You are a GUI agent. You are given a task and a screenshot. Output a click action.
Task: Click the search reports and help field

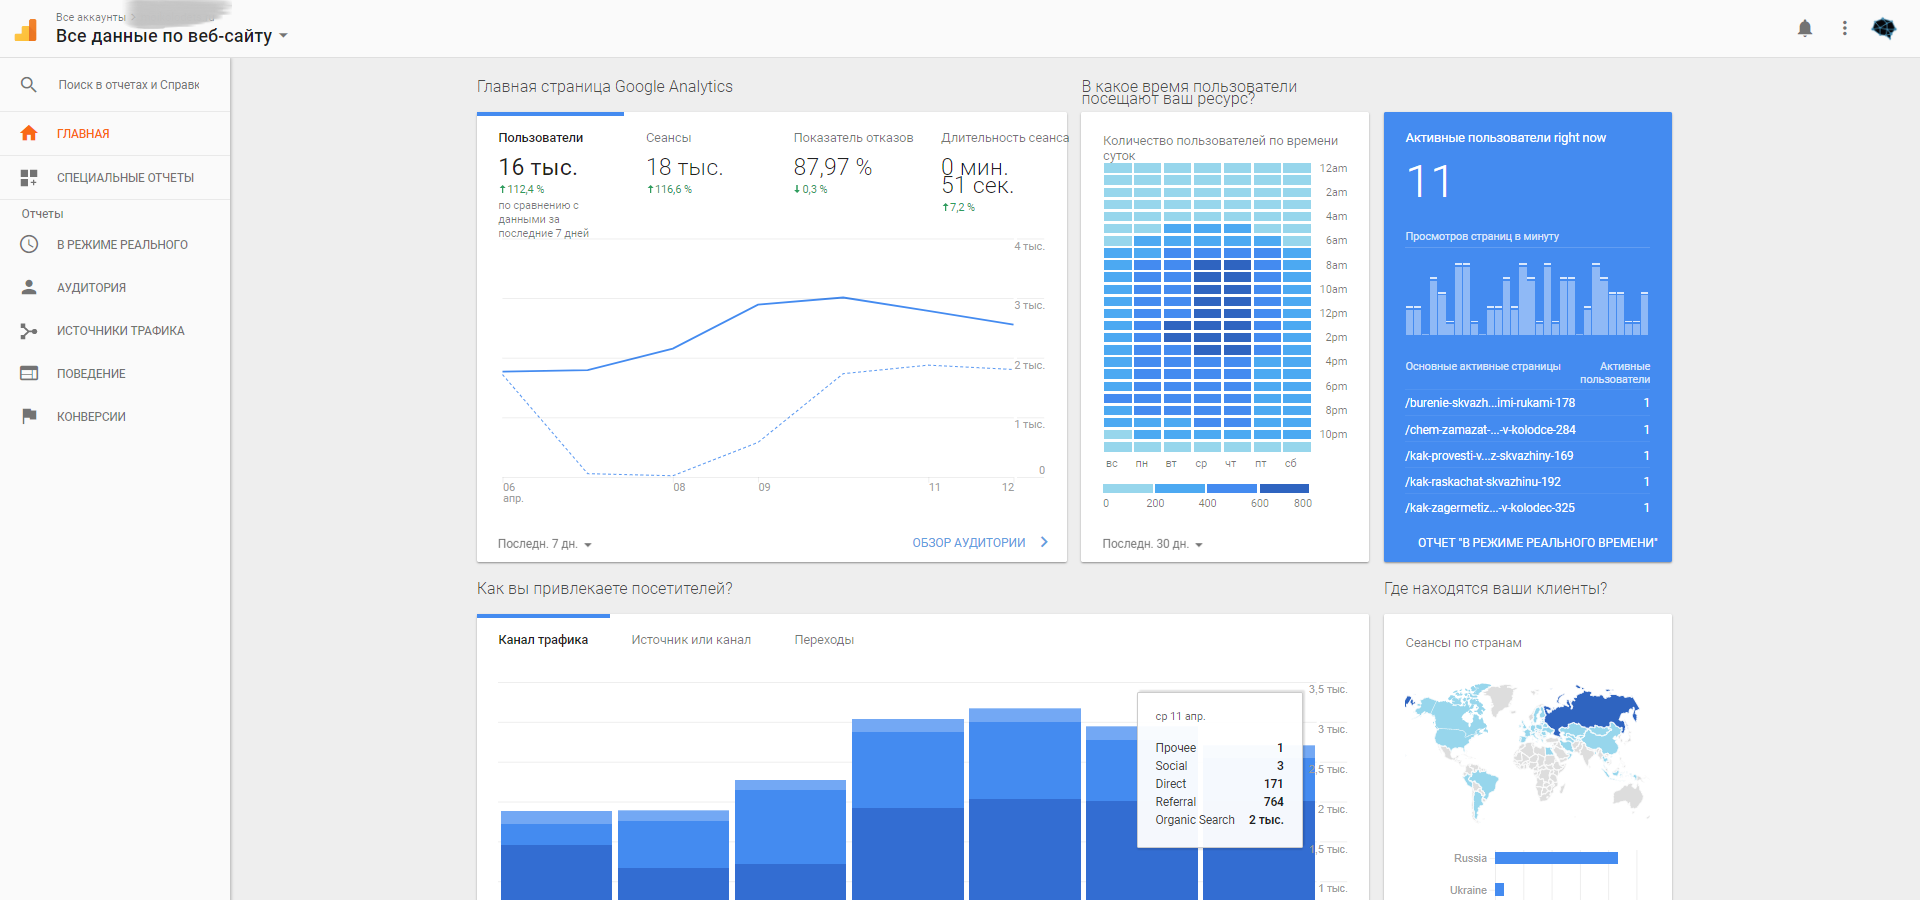click(x=128, y=85)
